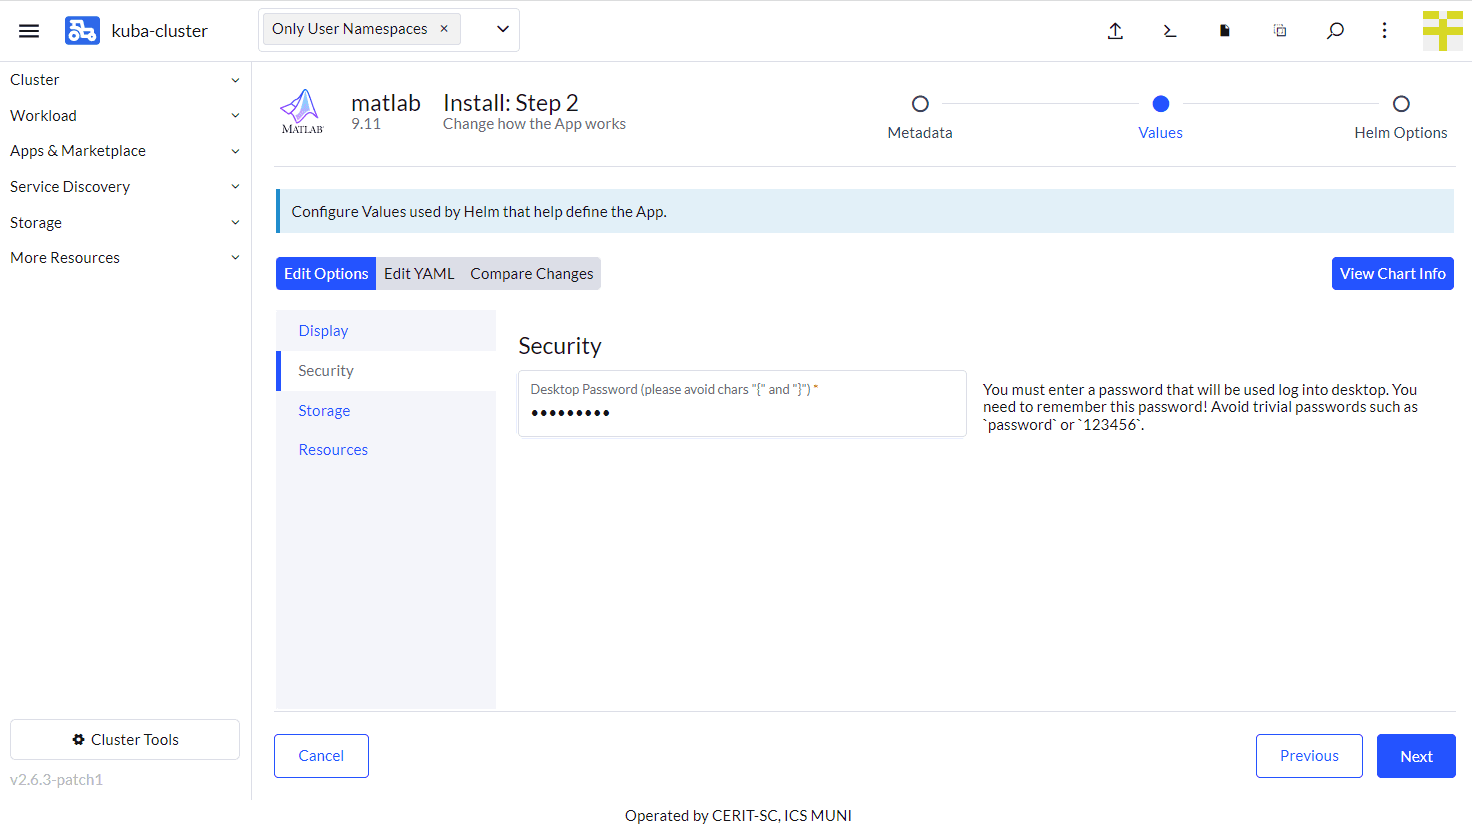This screenshot has width=1472, height=825.
Task: Click inside the Desktop Password field
Action: tap(742, 411)
